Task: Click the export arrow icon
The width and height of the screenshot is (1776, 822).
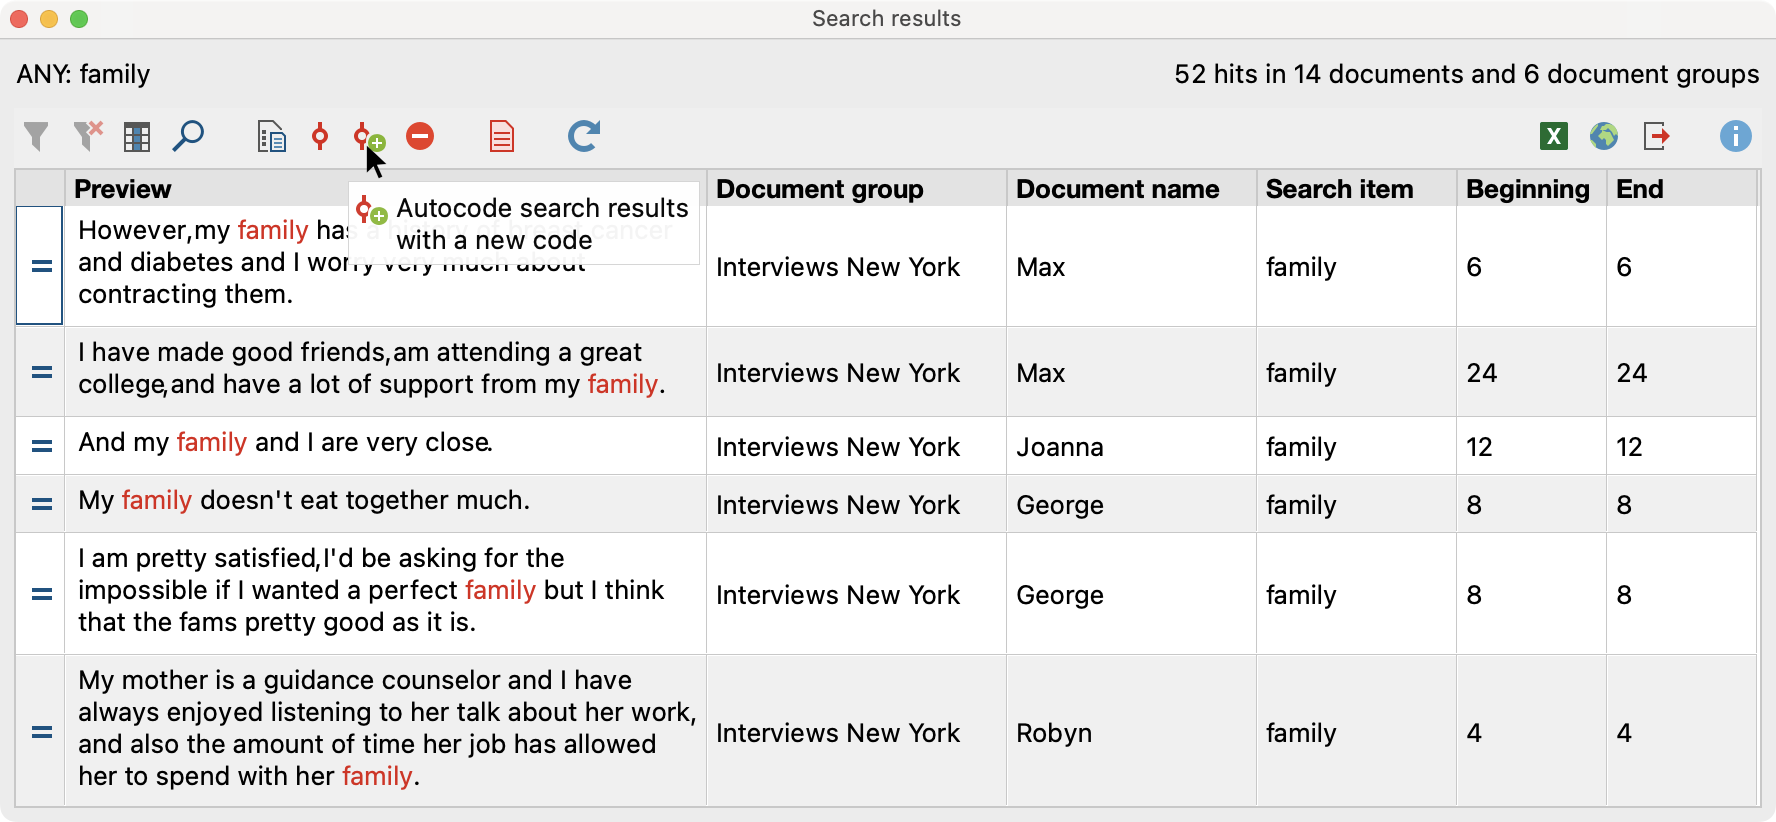Action: (1656, 136)
